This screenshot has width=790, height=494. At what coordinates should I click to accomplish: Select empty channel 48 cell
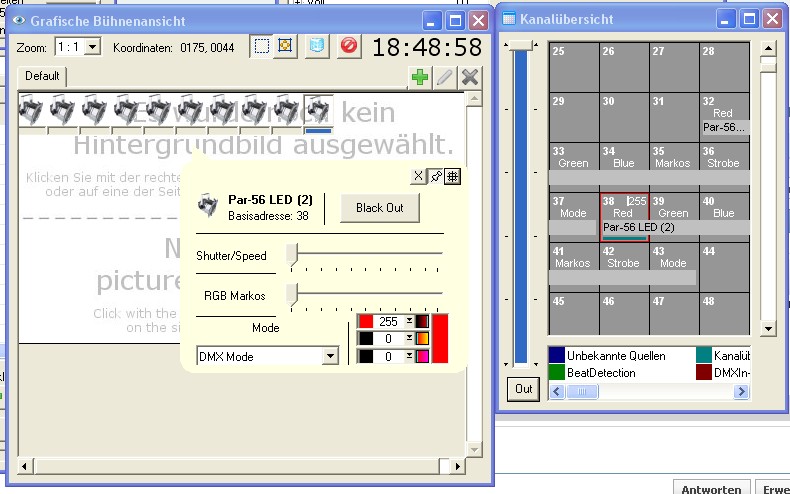pos(724,314)
